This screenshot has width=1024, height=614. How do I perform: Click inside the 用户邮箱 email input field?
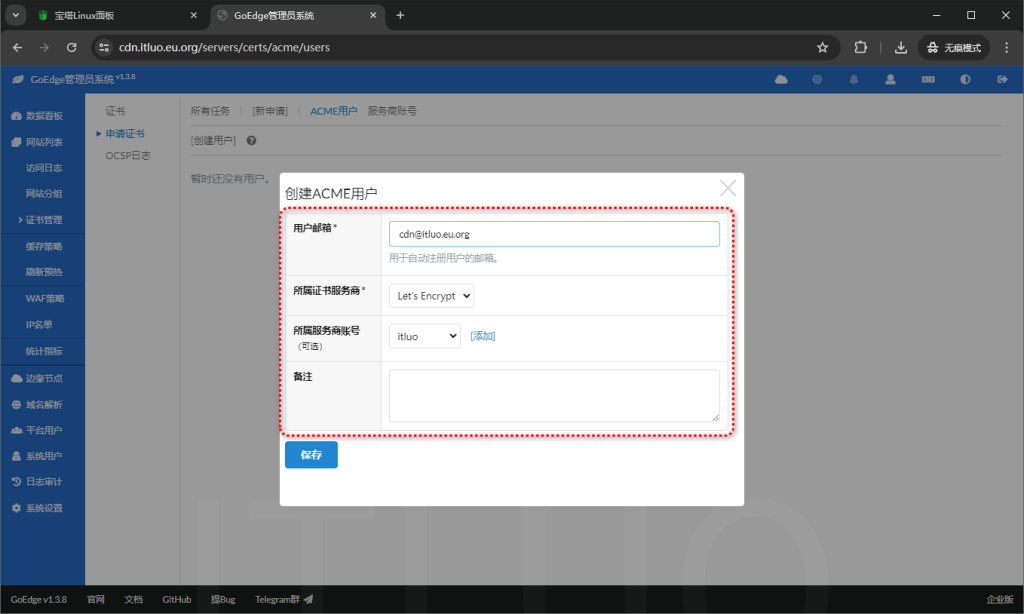553,233
